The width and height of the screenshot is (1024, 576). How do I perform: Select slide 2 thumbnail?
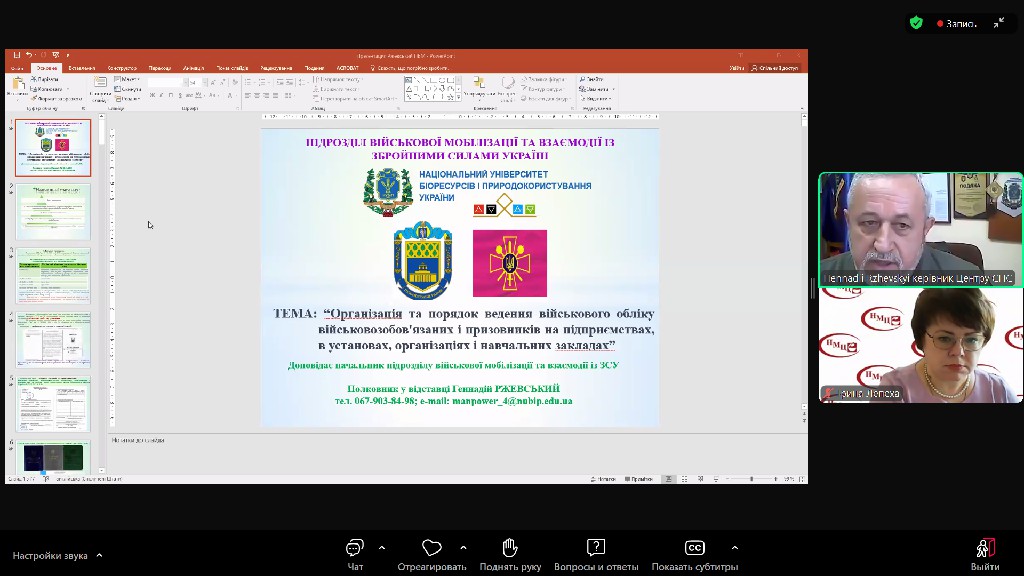coord(53,212)
